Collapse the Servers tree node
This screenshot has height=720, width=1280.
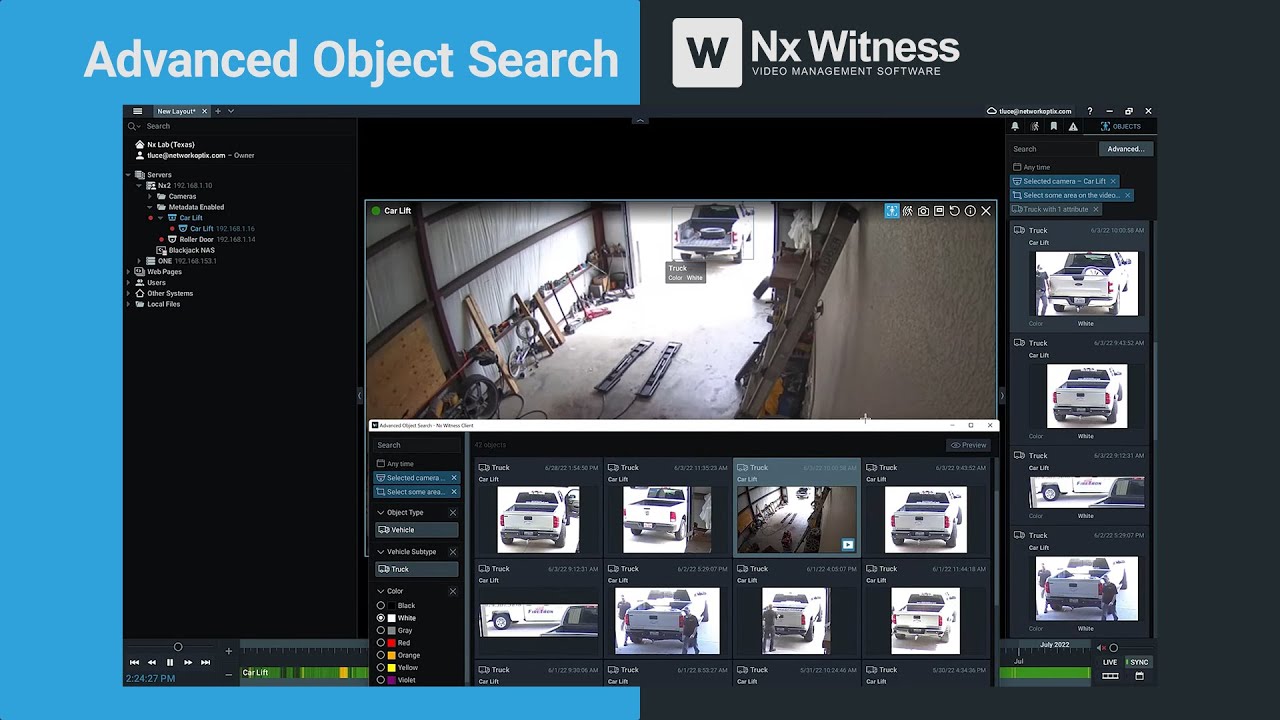tap(129, 175)
